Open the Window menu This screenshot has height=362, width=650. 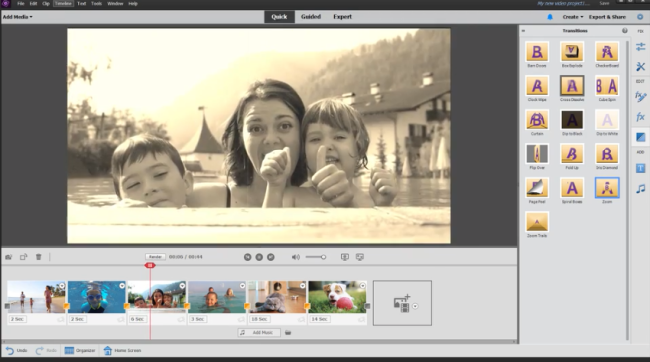pyautogui.click(x=115, y=3)
